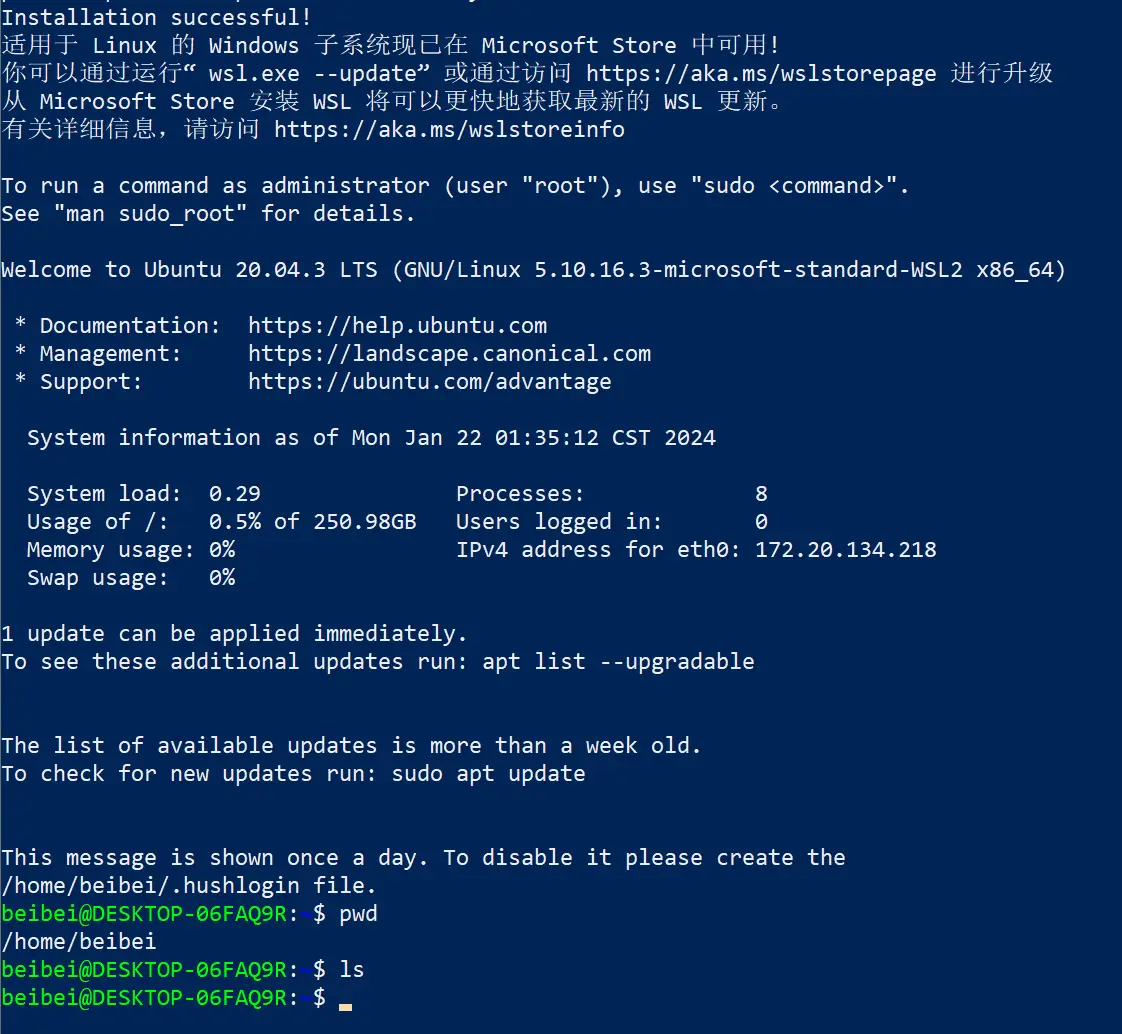Click the https://help.ubuntu.com documentation link

click(x=397, y=326)
